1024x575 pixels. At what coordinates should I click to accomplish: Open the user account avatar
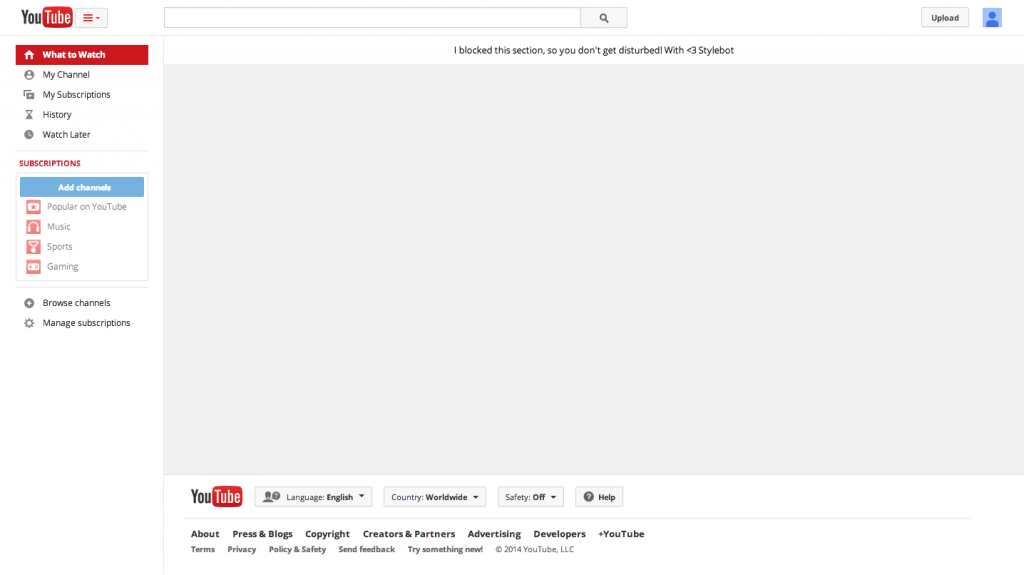click(992, 18)
